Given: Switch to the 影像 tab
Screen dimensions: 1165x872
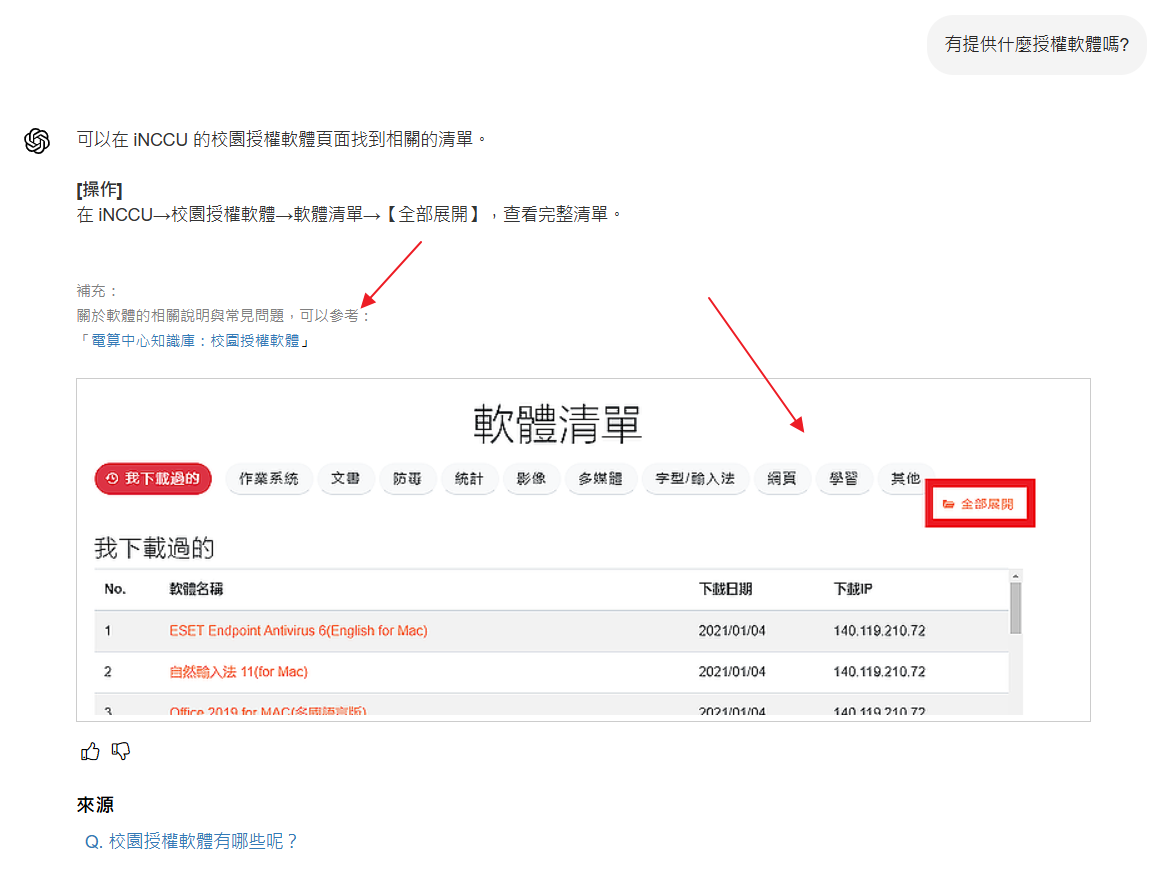Looking at the screenshot, I should 531,478.
